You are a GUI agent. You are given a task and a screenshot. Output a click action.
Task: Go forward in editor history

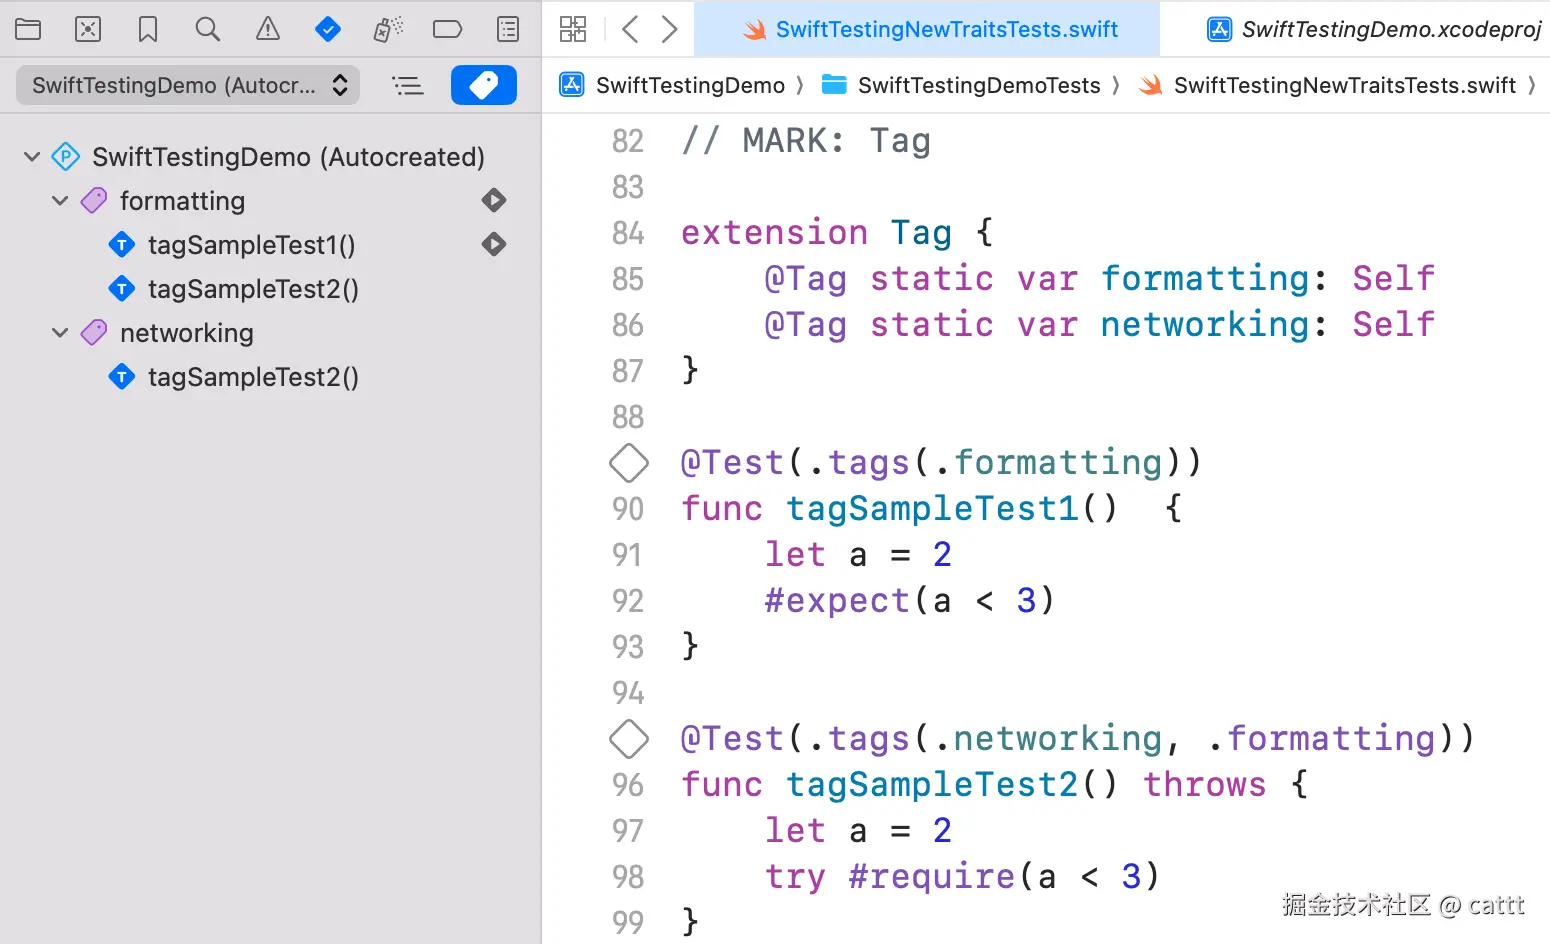[670, 29]
